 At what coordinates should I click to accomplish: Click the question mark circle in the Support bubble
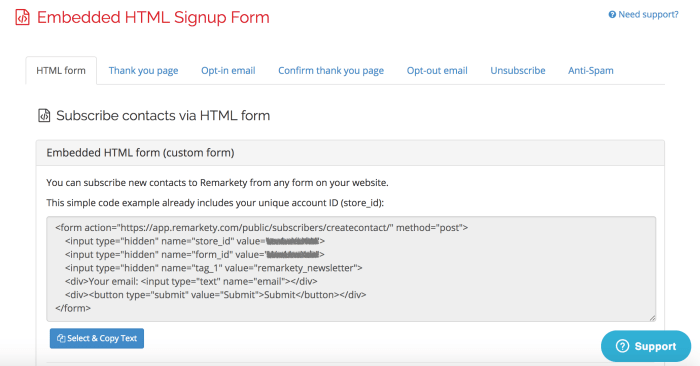pyautogui.click(x=622, y=346)
